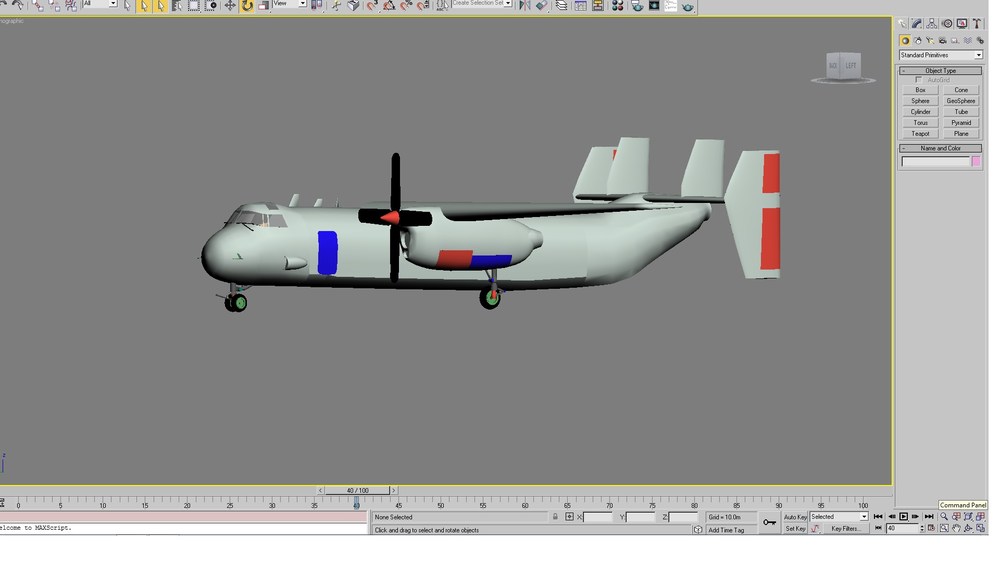Click the Zoom magnifier viewport control
Viewport: 1000px width, 562px height.
(944, 517)
